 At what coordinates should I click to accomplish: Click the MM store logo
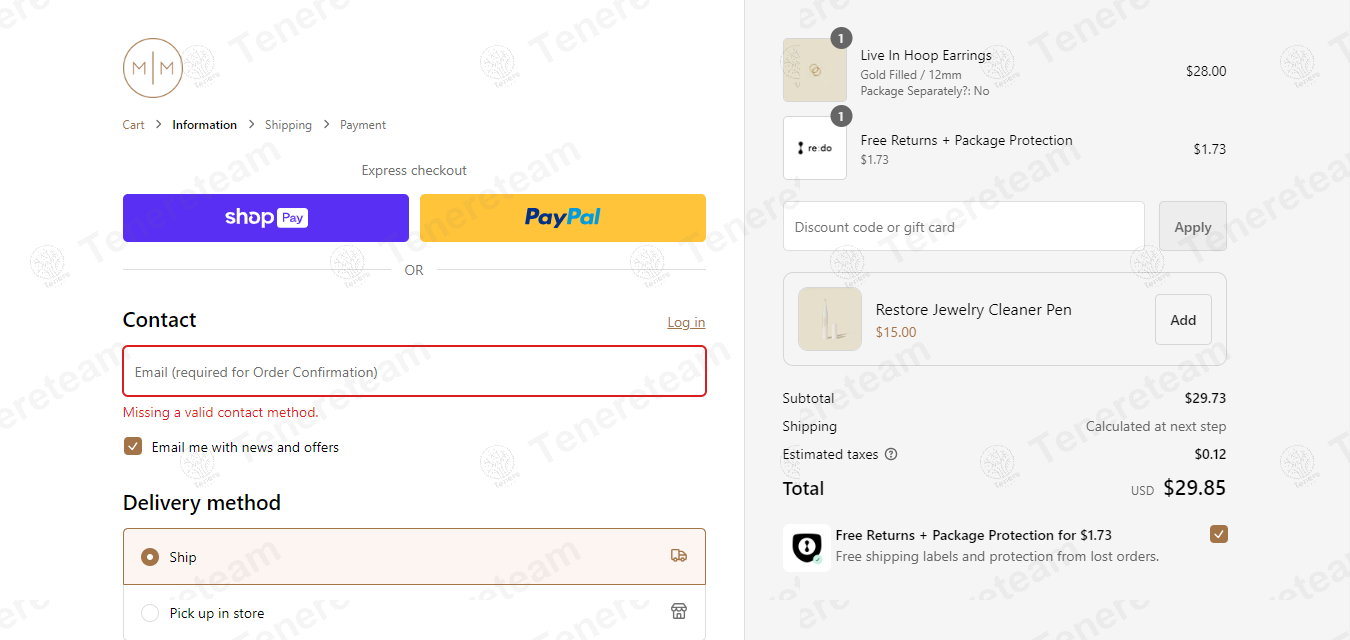coord(153,68)
